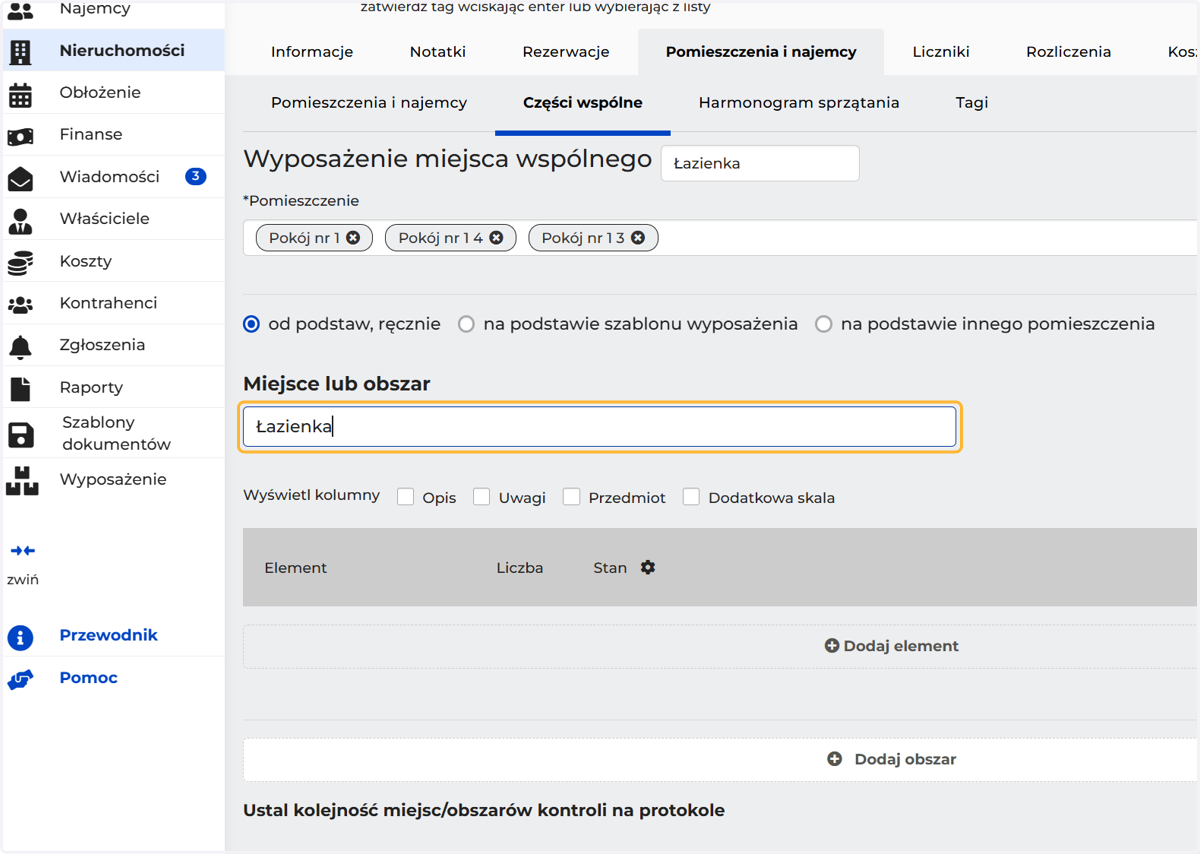
Task: Tick the Dodatkowa skala checkbox
Action: [691, 497]
